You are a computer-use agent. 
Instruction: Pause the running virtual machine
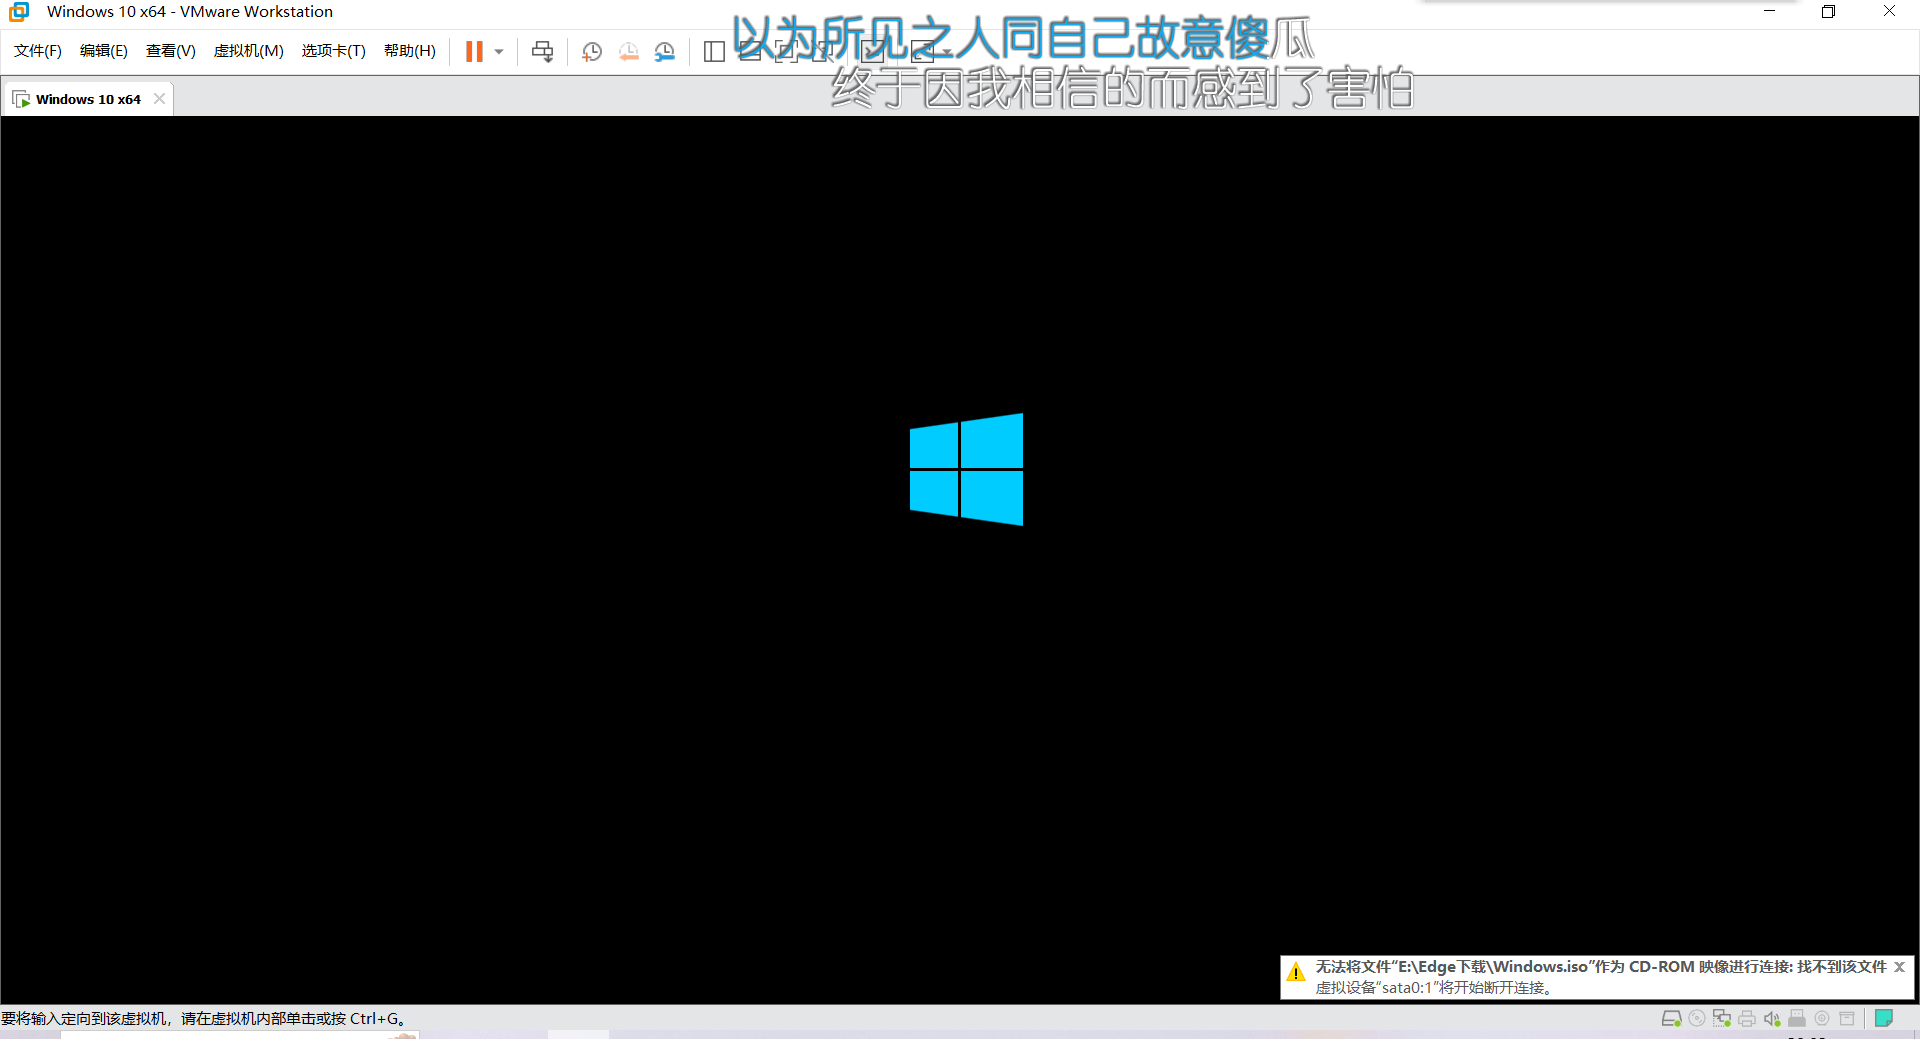point(474,51)
